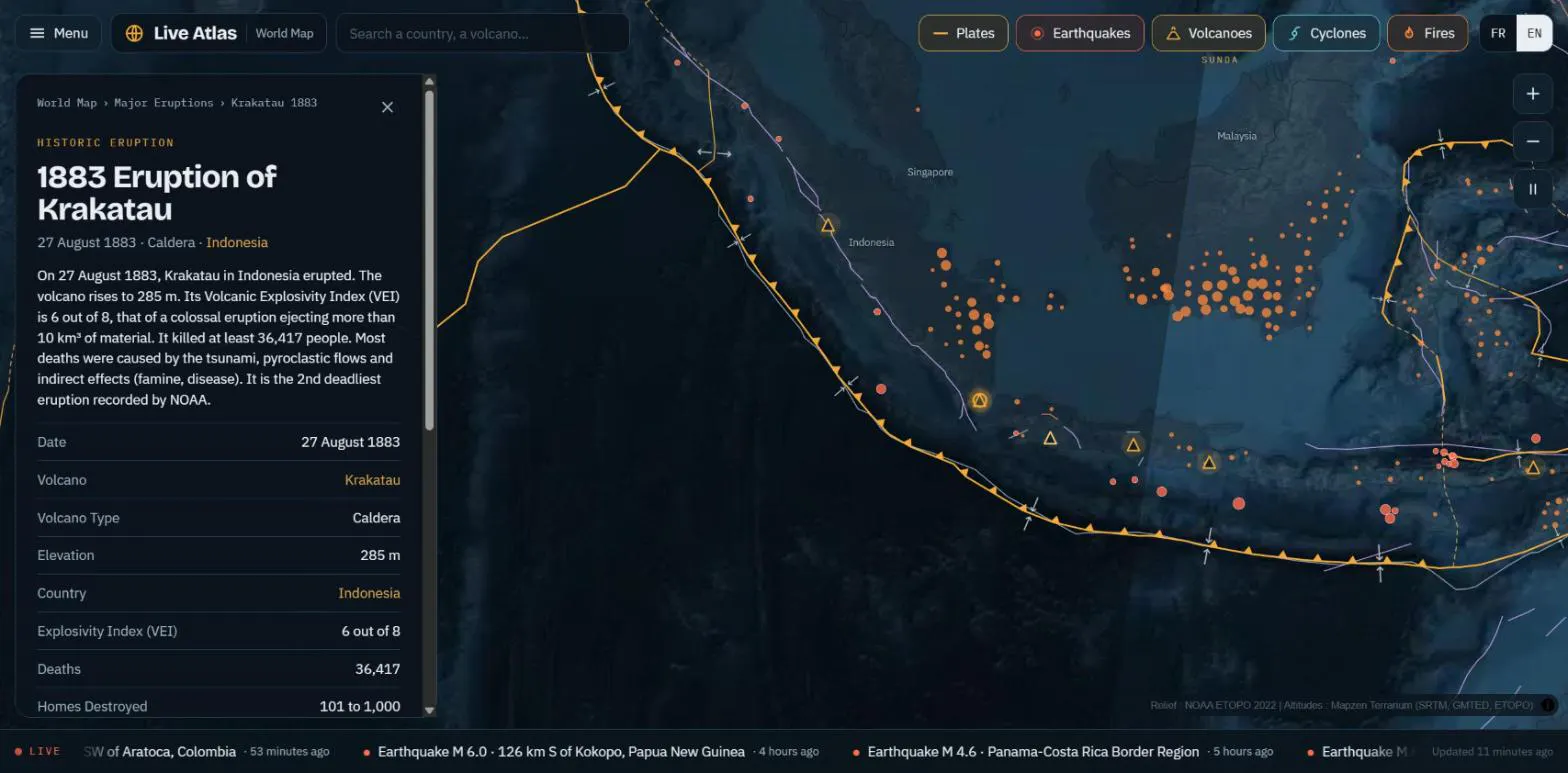Click the panel scrollbar up arrow
The image size is (1568, 773).
(x=430, y=82)
